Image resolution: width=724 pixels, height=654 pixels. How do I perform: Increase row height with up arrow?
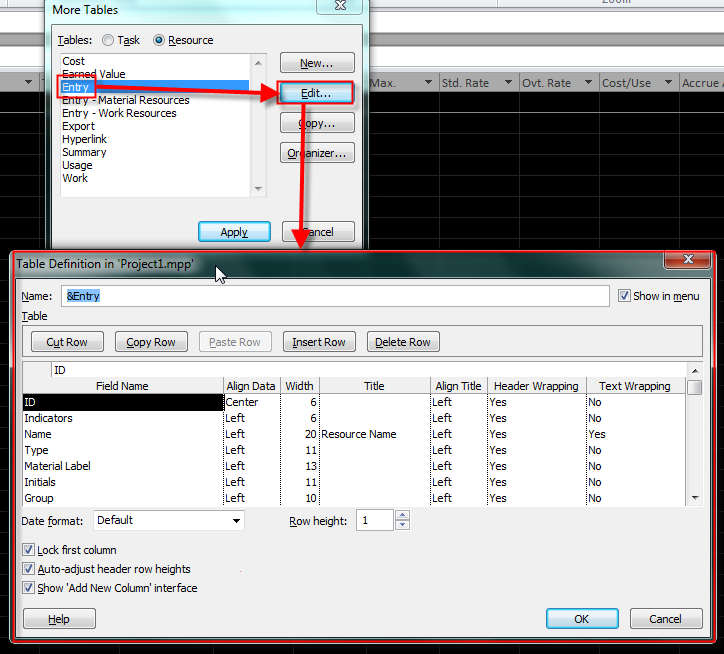click(x=402, y=516)
